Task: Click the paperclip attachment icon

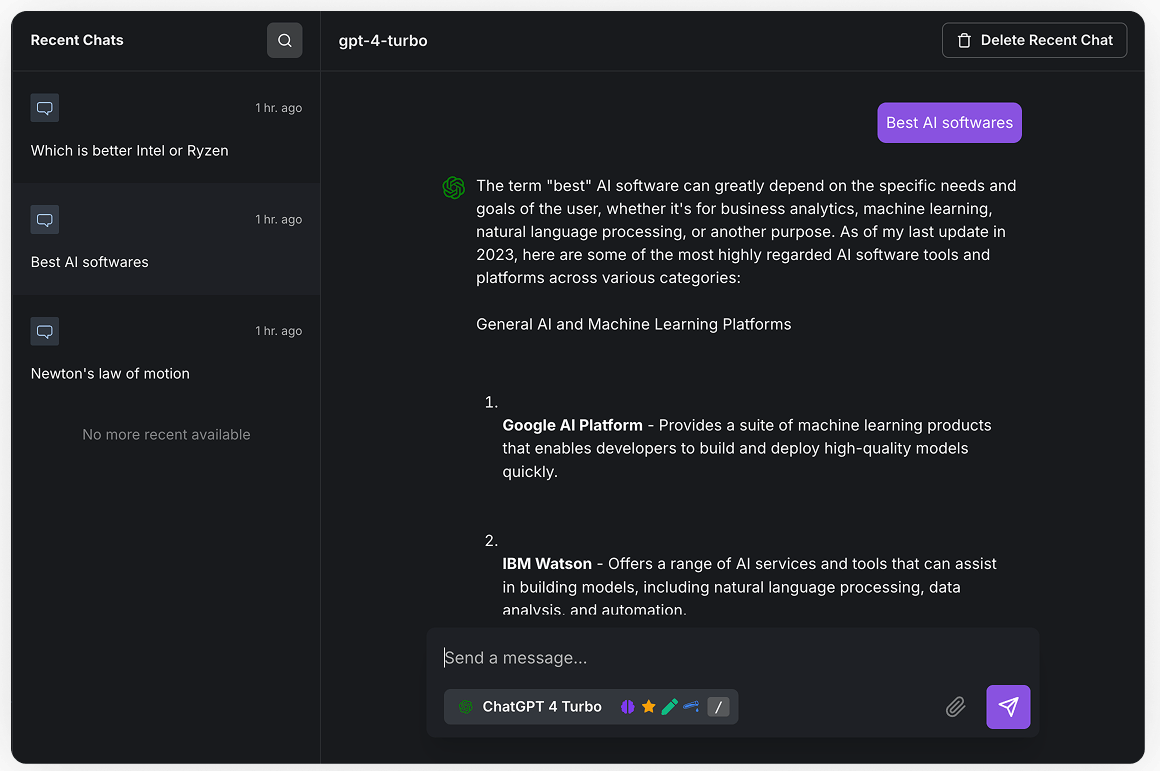Action: tap(955, 707)
